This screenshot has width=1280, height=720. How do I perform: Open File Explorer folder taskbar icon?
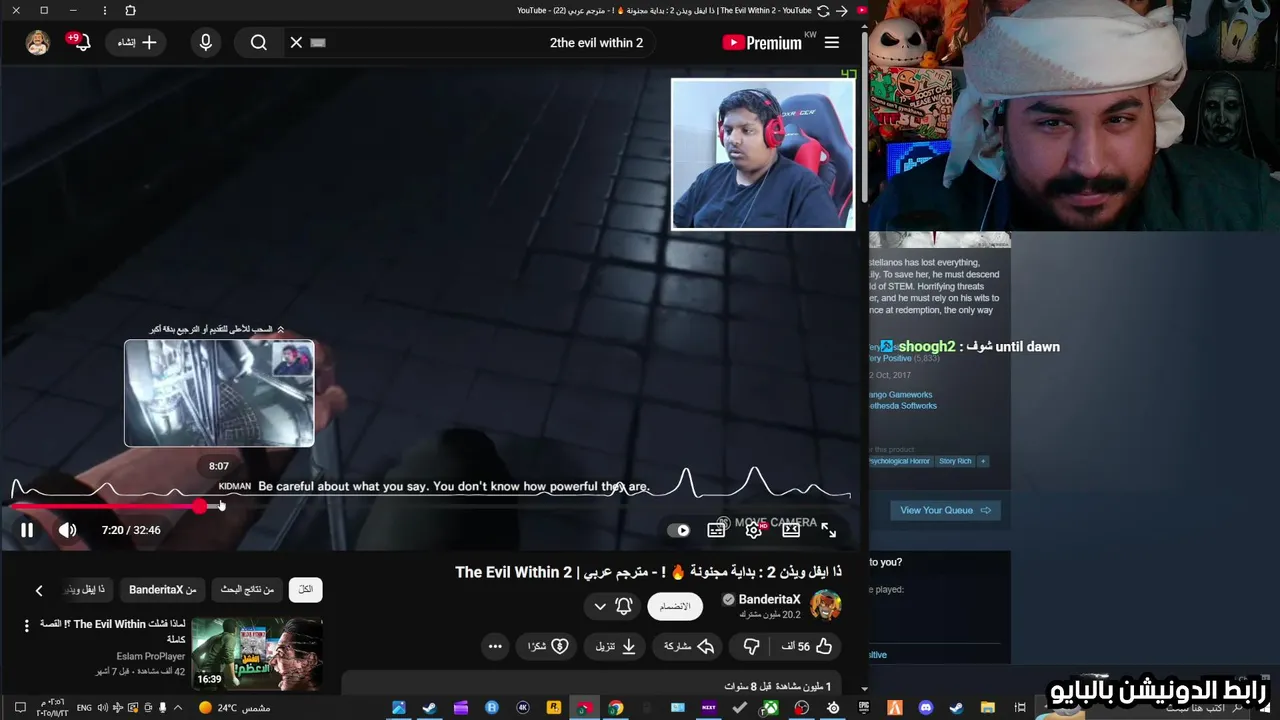click(x=987, y=708)
